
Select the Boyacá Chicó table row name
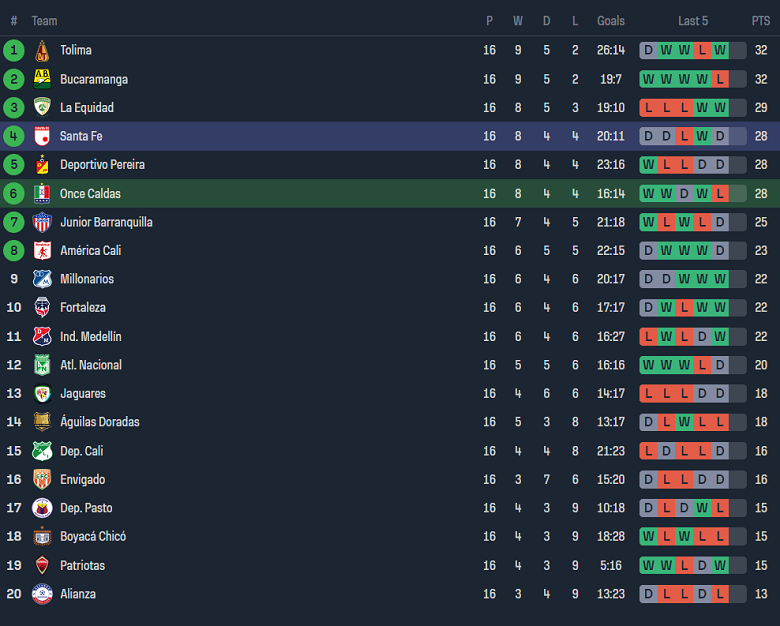93,537
